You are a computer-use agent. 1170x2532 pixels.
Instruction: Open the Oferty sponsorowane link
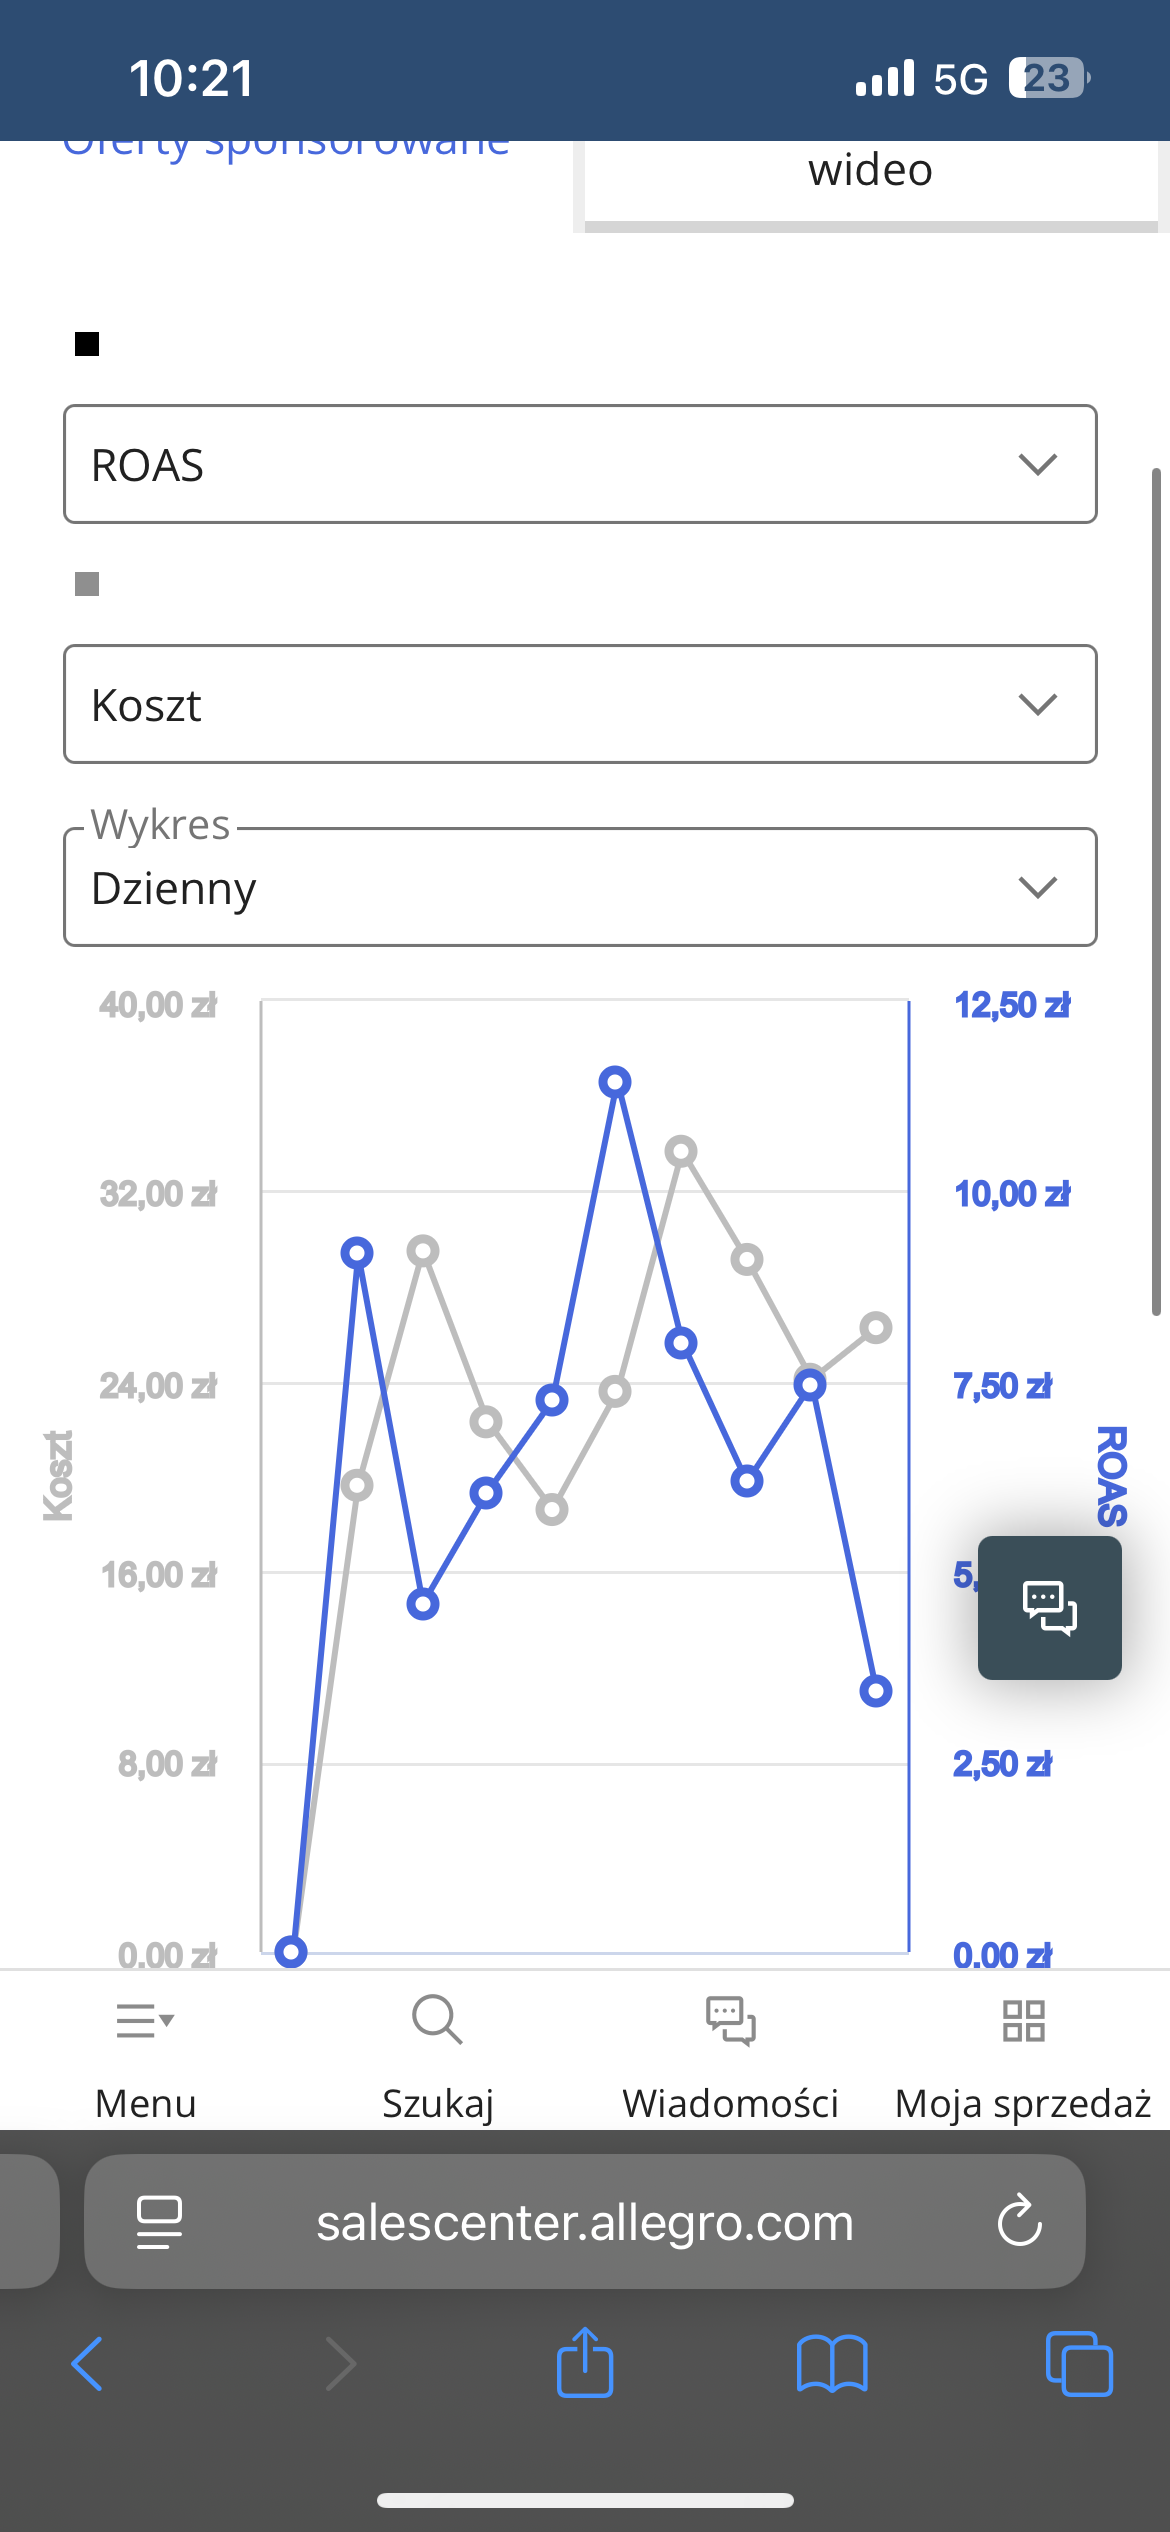point(286,148)
